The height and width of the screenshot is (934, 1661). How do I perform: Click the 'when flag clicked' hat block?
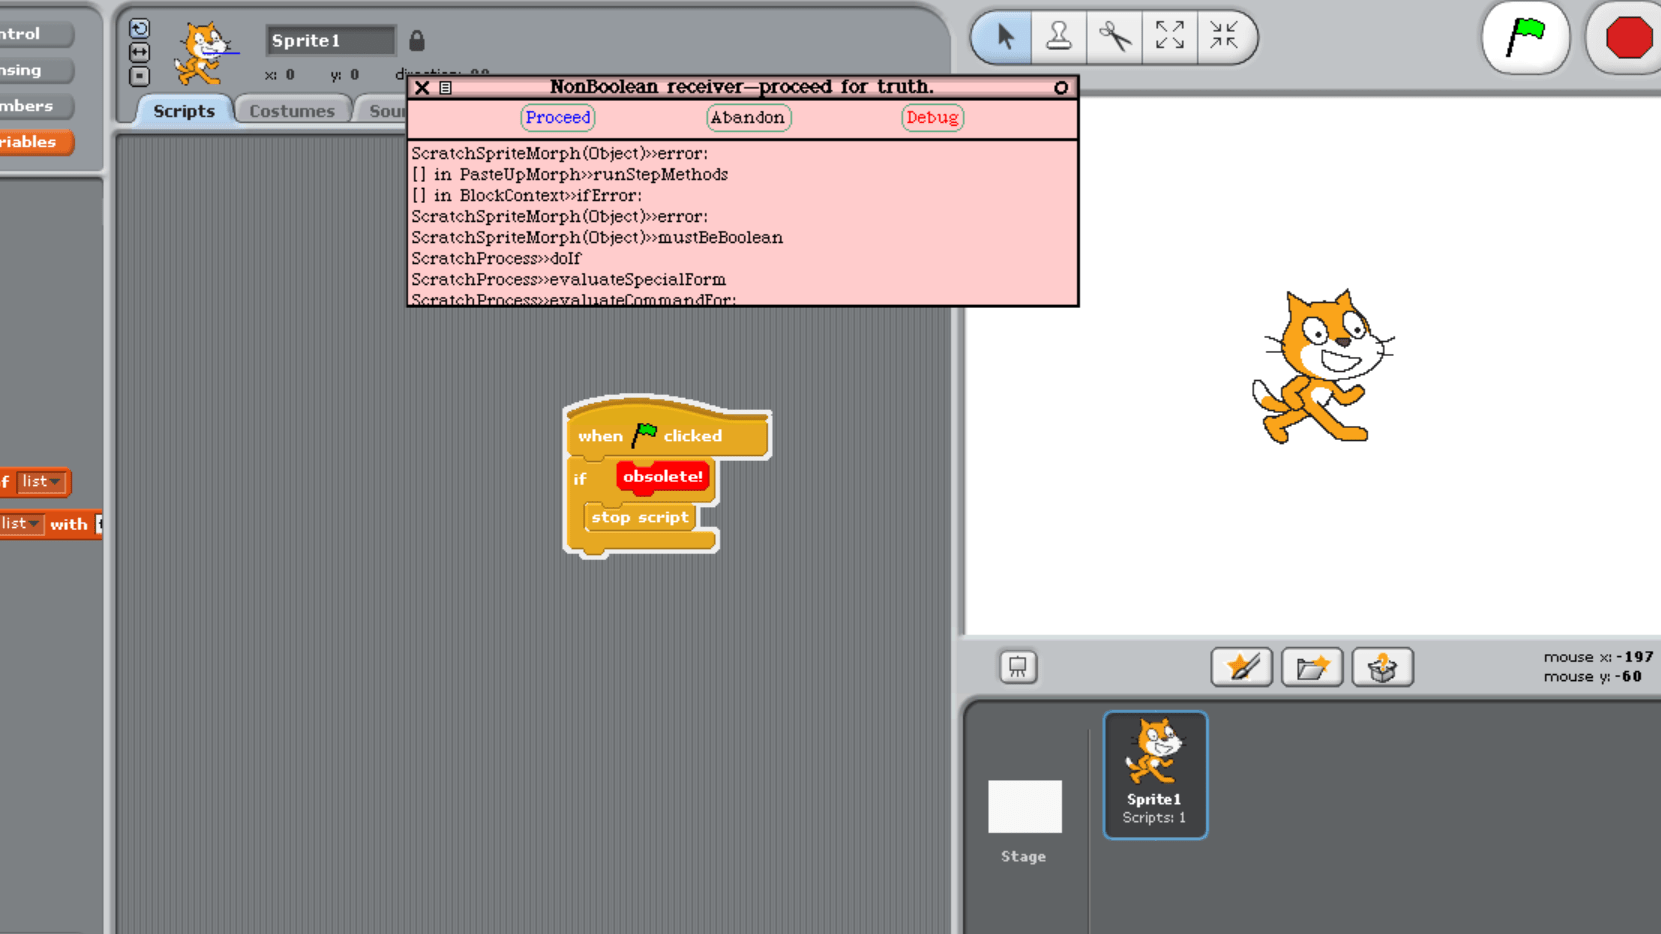[667, 432]
